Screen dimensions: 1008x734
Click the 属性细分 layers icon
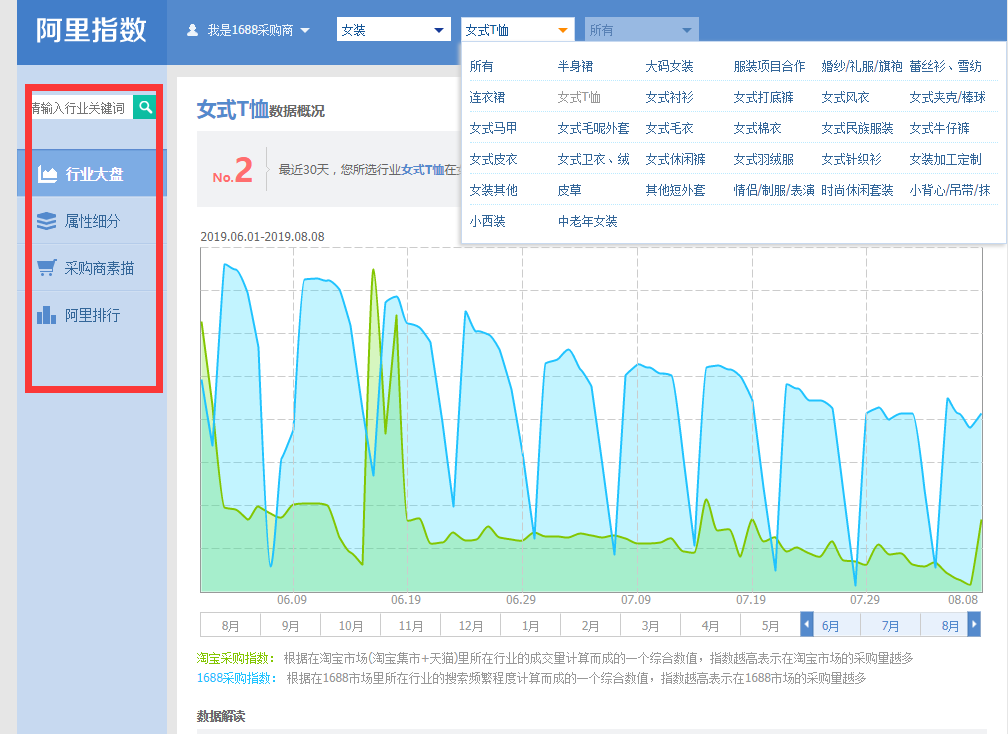pyautogui.click(x=46, y=221)
